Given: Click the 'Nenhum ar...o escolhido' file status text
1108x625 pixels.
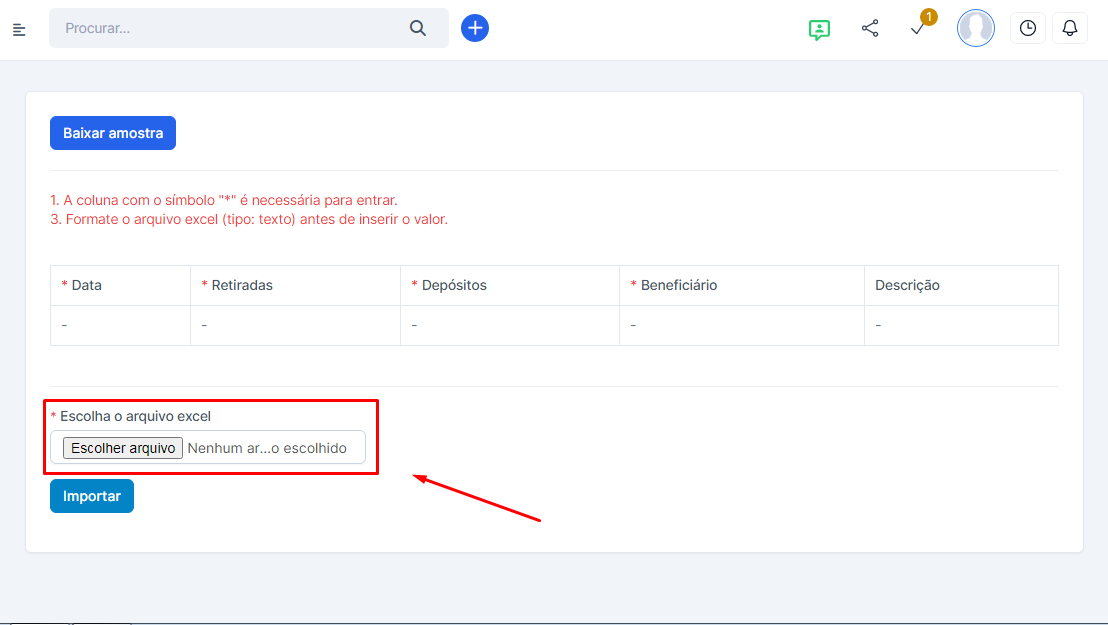Looking at the screenshot, I should [x=267, y=448].
